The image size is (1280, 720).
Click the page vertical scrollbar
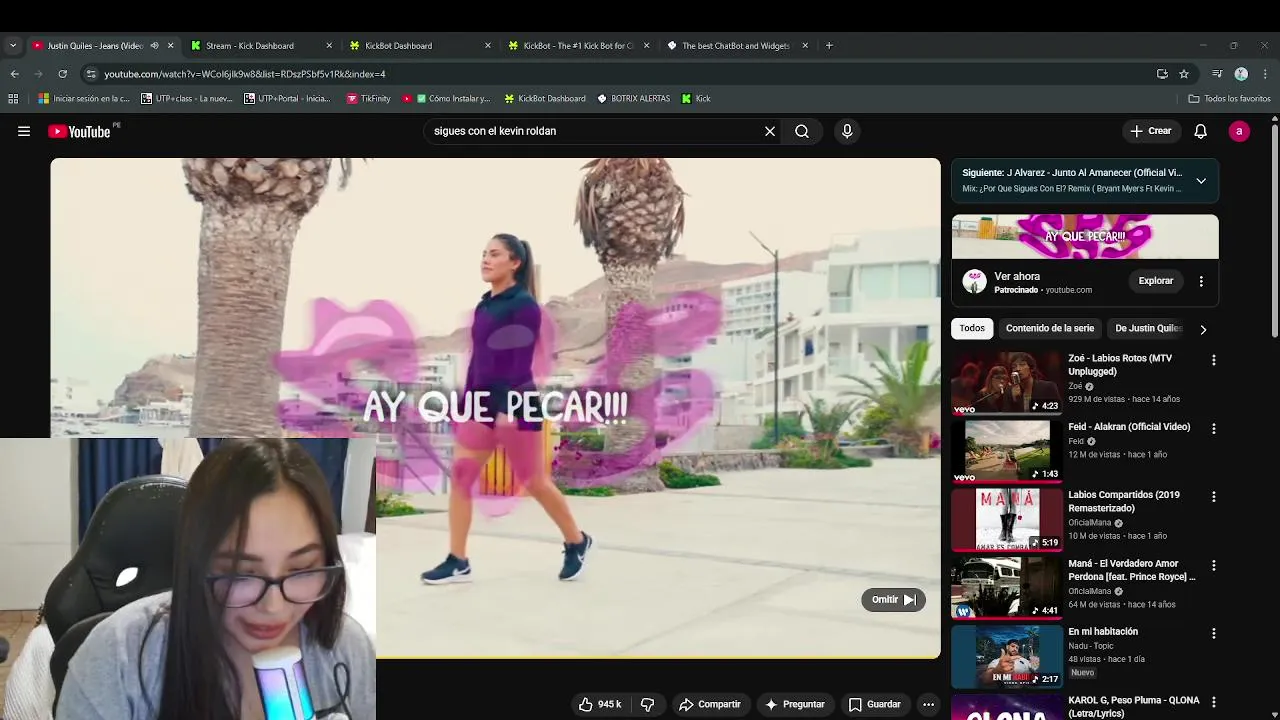tap(1274, 230)
